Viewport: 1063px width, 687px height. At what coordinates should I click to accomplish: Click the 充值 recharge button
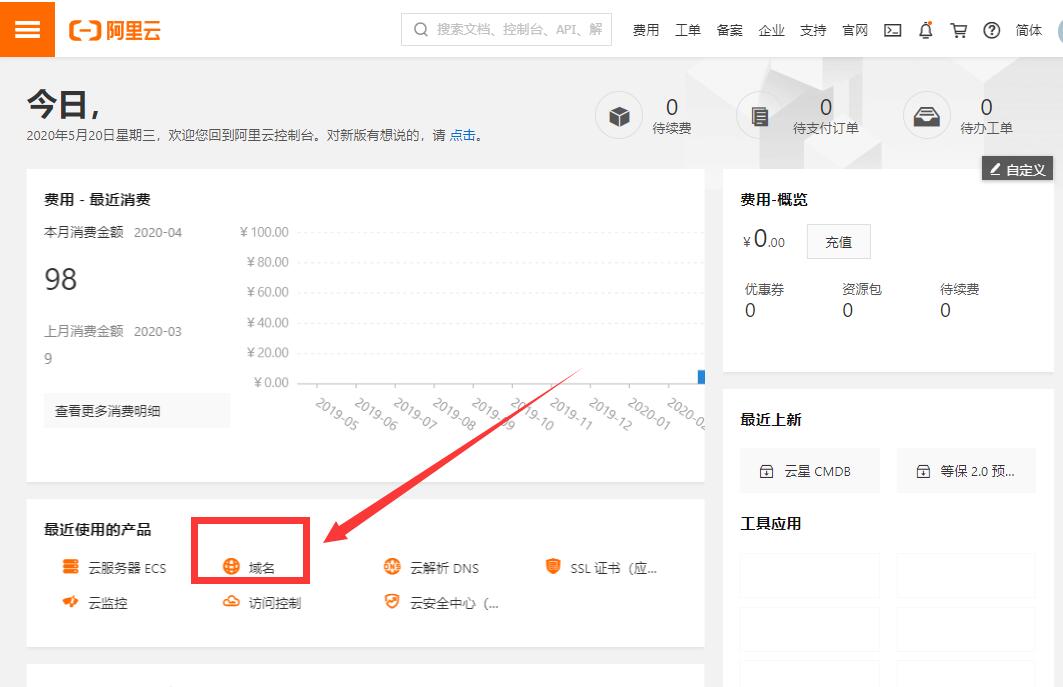838,241
